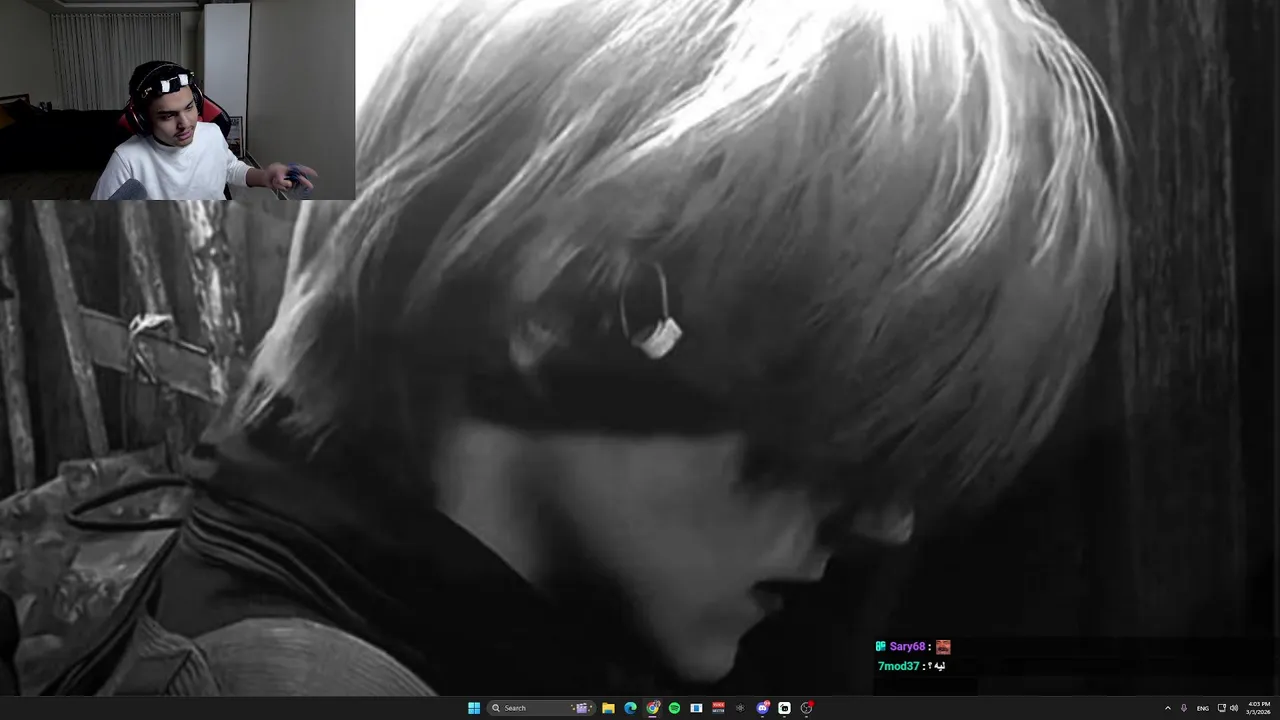Open the red Voicemeeter-style taskbar app
The height and width of the screenshot is (720, 1280).
(x=718, y=708)
